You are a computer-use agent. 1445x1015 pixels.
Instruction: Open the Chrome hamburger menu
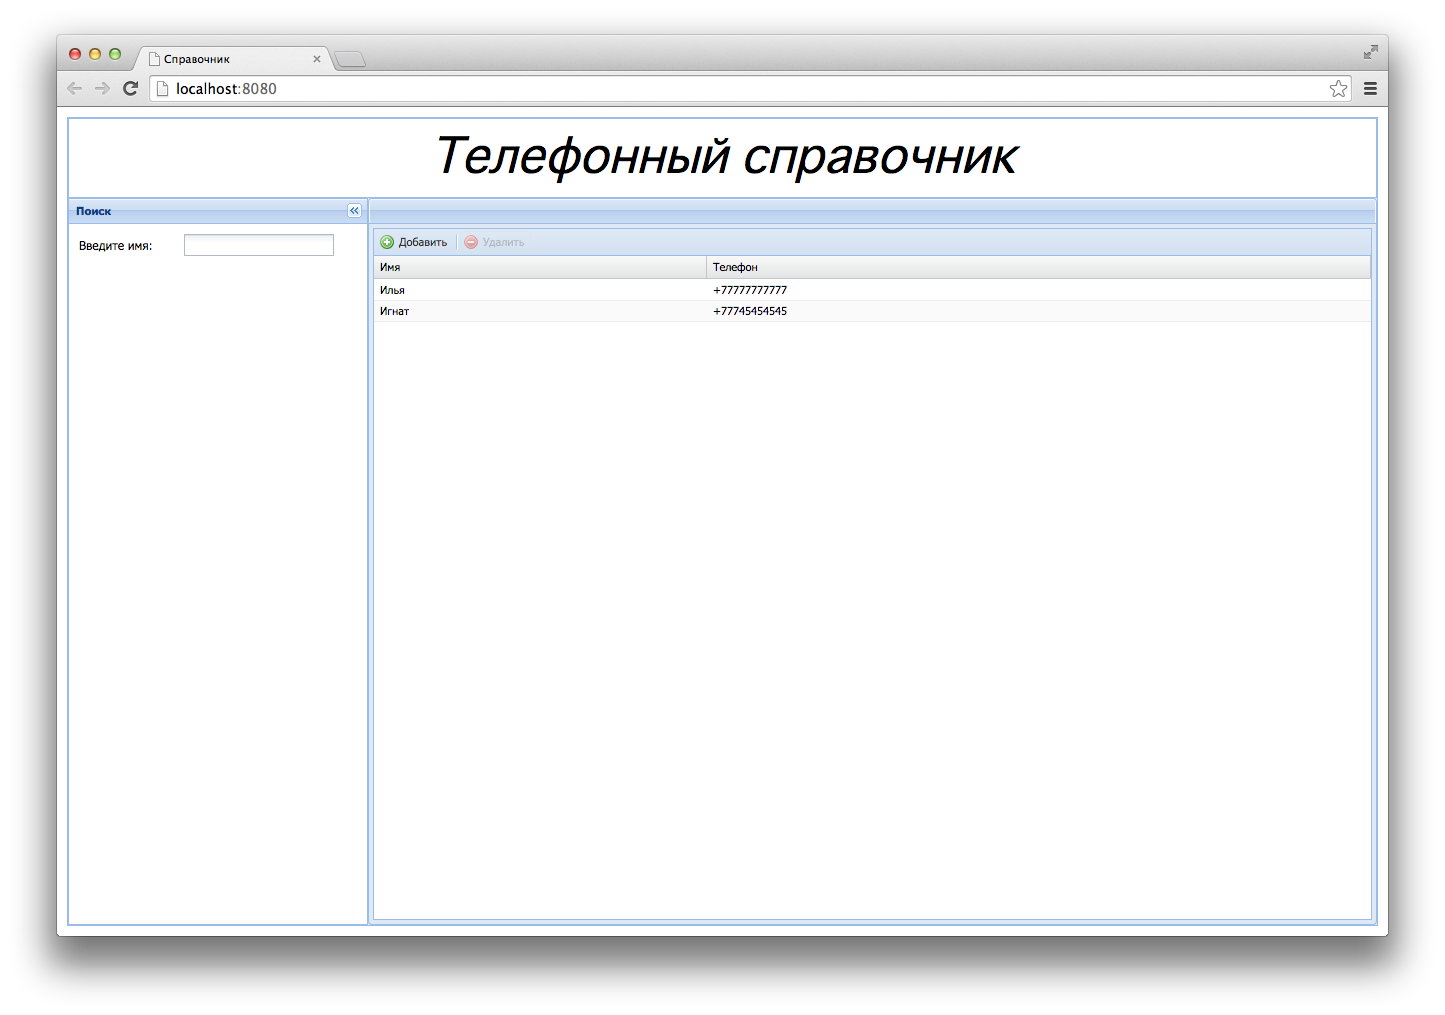click(x=1370, y=89)
